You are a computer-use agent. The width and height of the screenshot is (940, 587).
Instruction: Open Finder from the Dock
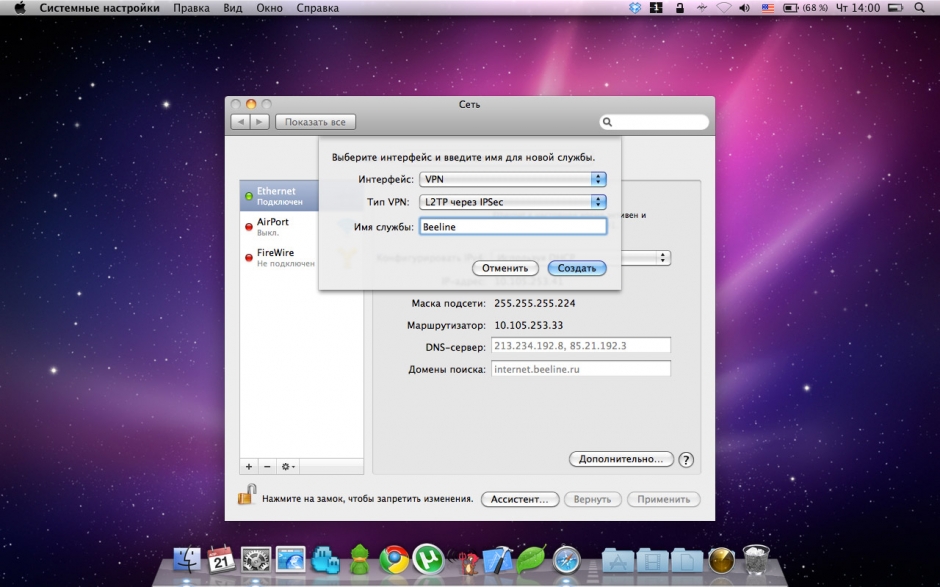[x=187, y=560]
